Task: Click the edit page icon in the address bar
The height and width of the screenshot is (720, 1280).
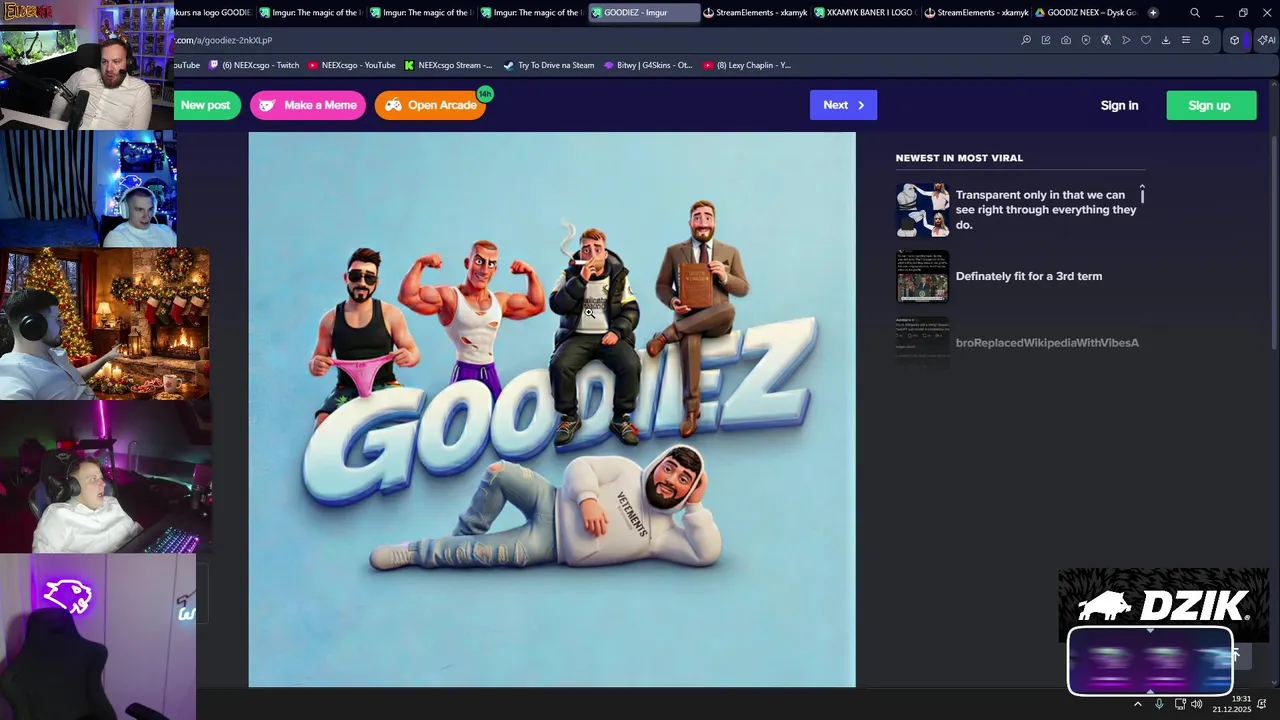Action: pyautogui.click(x=1046, y=40)
